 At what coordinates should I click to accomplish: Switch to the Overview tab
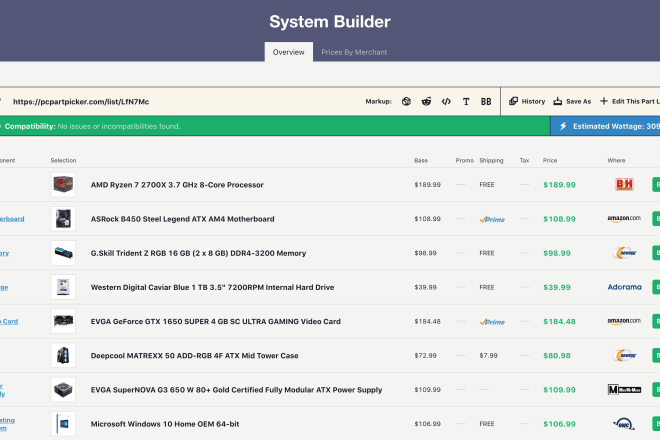point(289,52)
